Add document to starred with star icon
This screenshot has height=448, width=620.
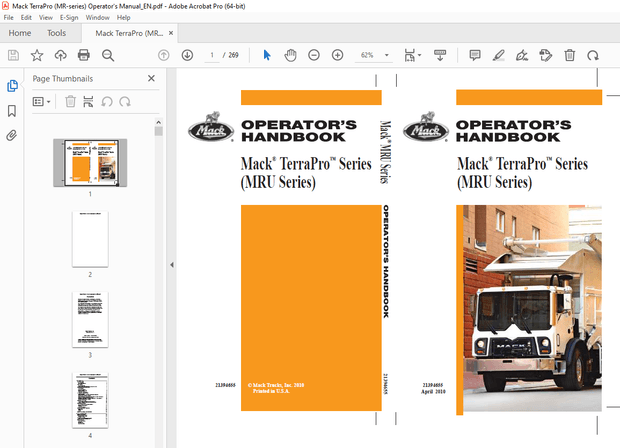click(x=37, y=55)
